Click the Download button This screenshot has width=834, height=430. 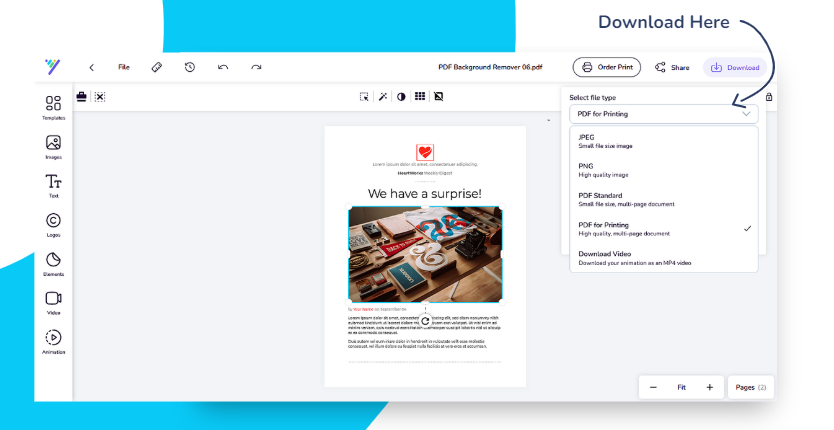pos(736,67)
